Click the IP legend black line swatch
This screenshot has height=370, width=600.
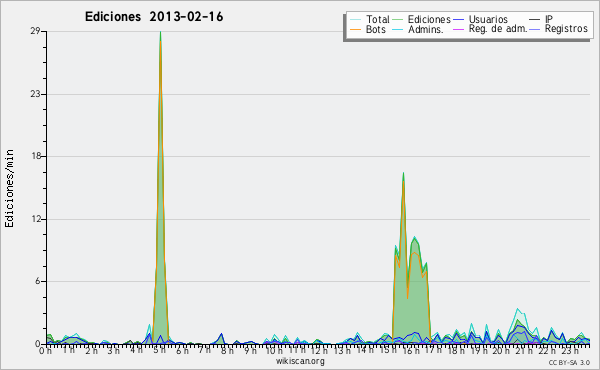[535, 20]
